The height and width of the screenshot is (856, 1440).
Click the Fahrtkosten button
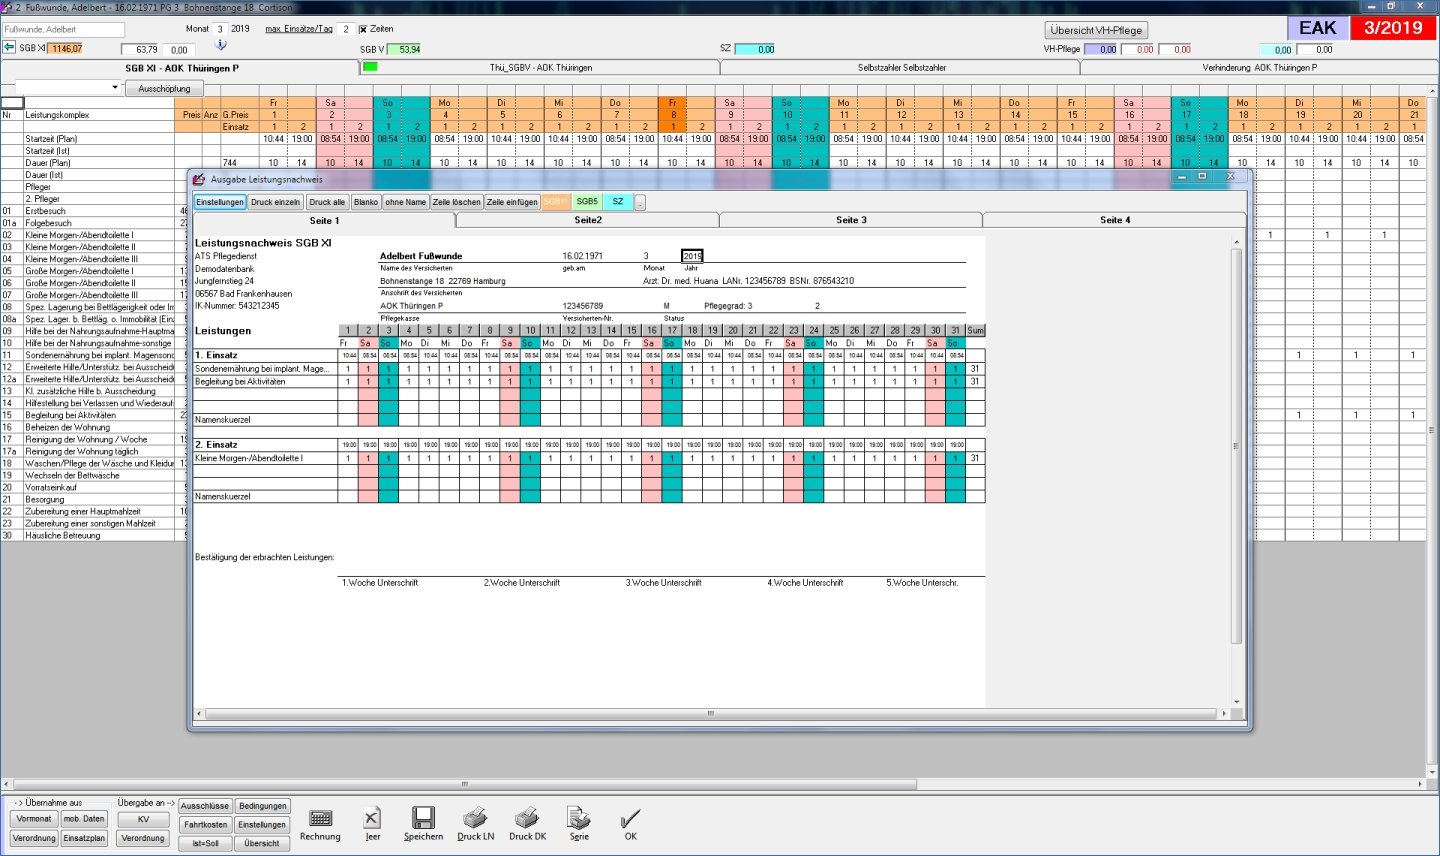click(x=205, y=825)
